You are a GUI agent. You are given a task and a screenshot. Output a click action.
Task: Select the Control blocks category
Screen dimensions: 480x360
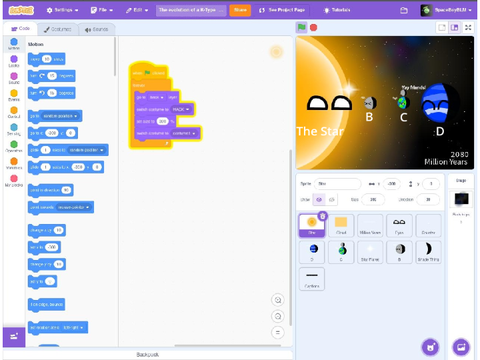coord(14,112)
